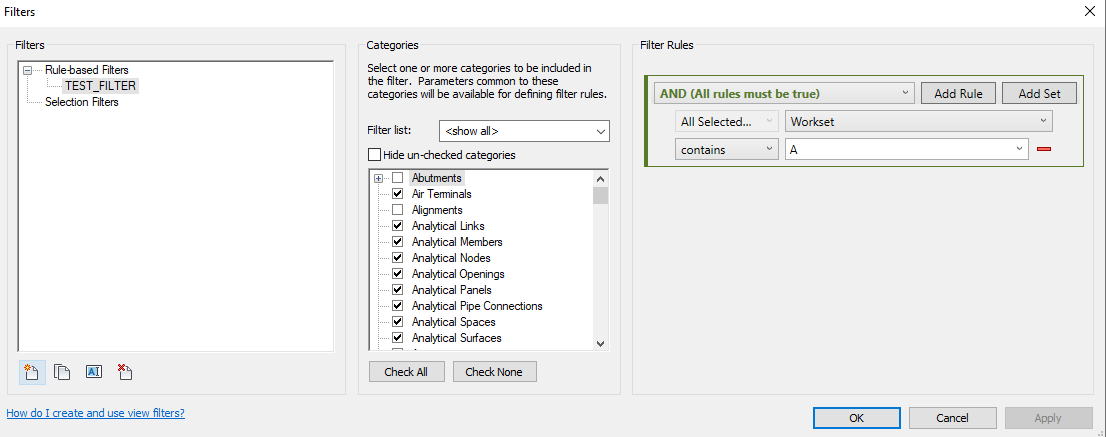Click the Duplicate filter icon
This screenshot has width=1106, height=437.
point(62,372)
